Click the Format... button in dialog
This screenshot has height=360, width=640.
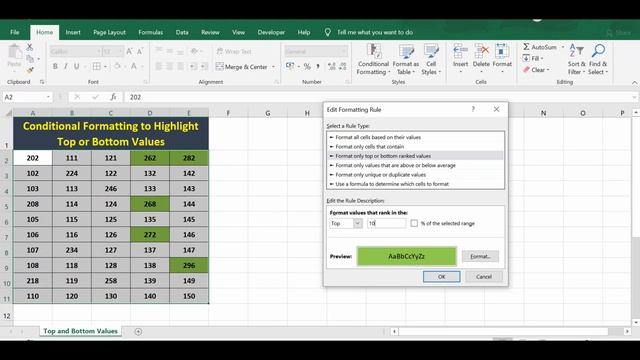(480, 256)
